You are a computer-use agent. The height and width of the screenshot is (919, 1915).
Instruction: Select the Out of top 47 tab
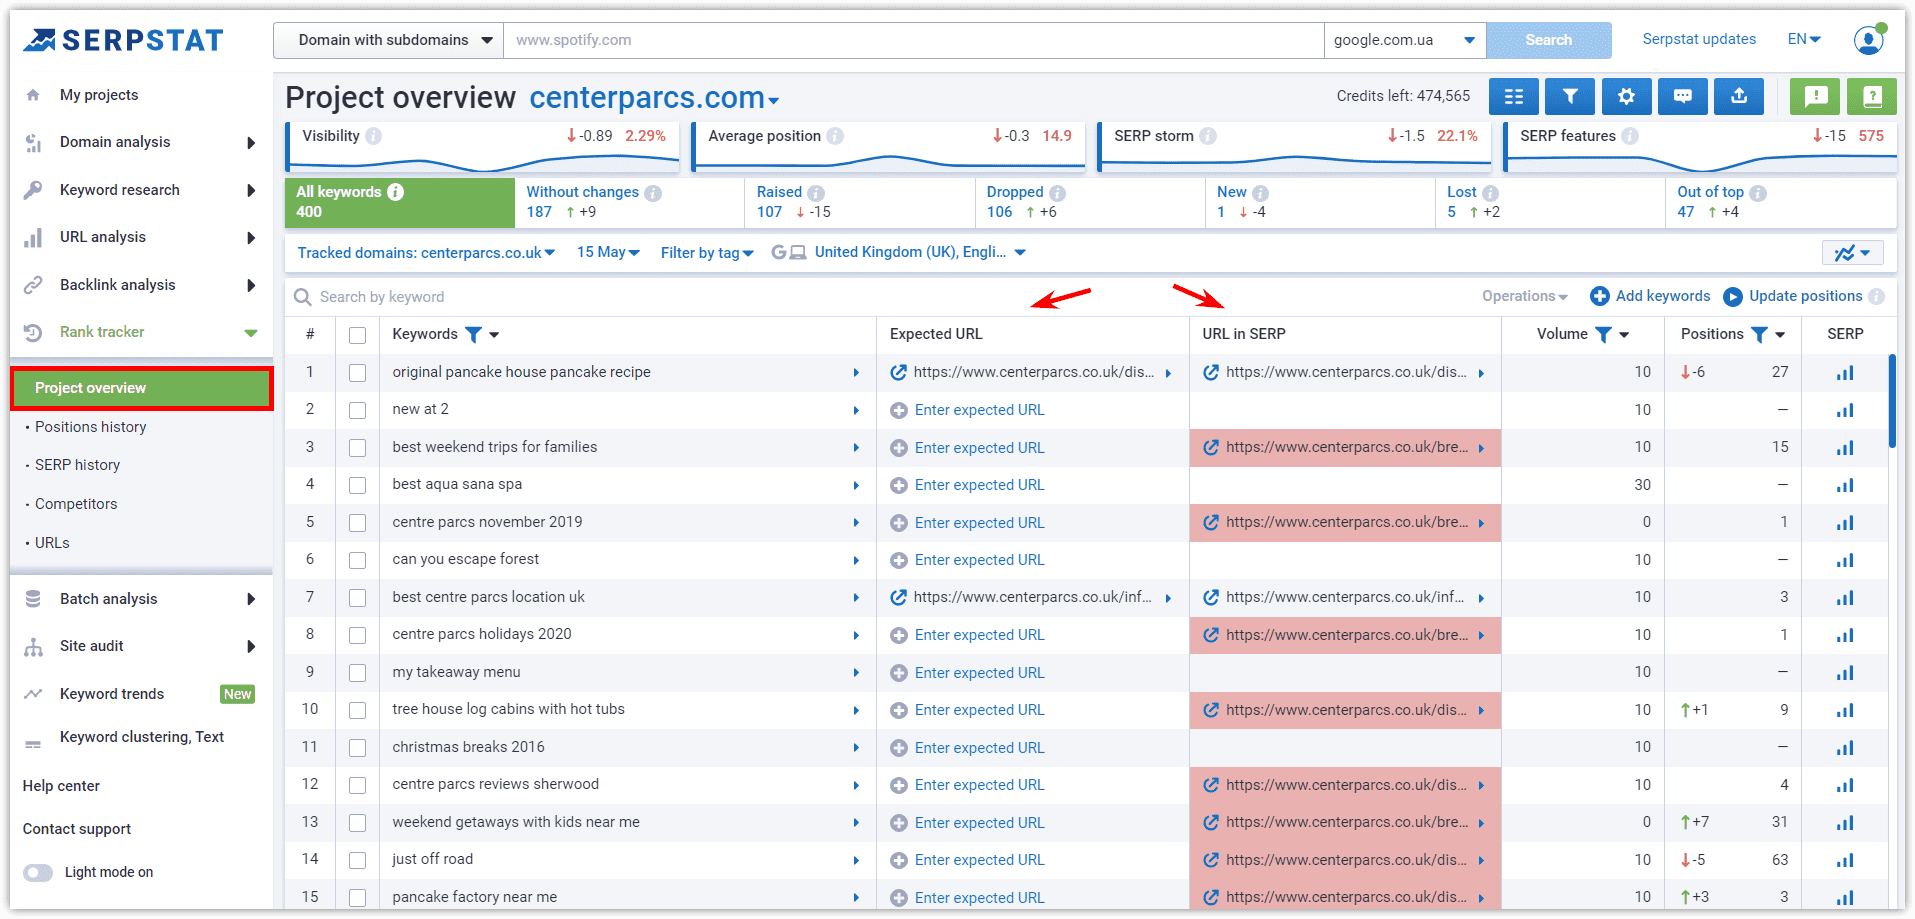1781,202
